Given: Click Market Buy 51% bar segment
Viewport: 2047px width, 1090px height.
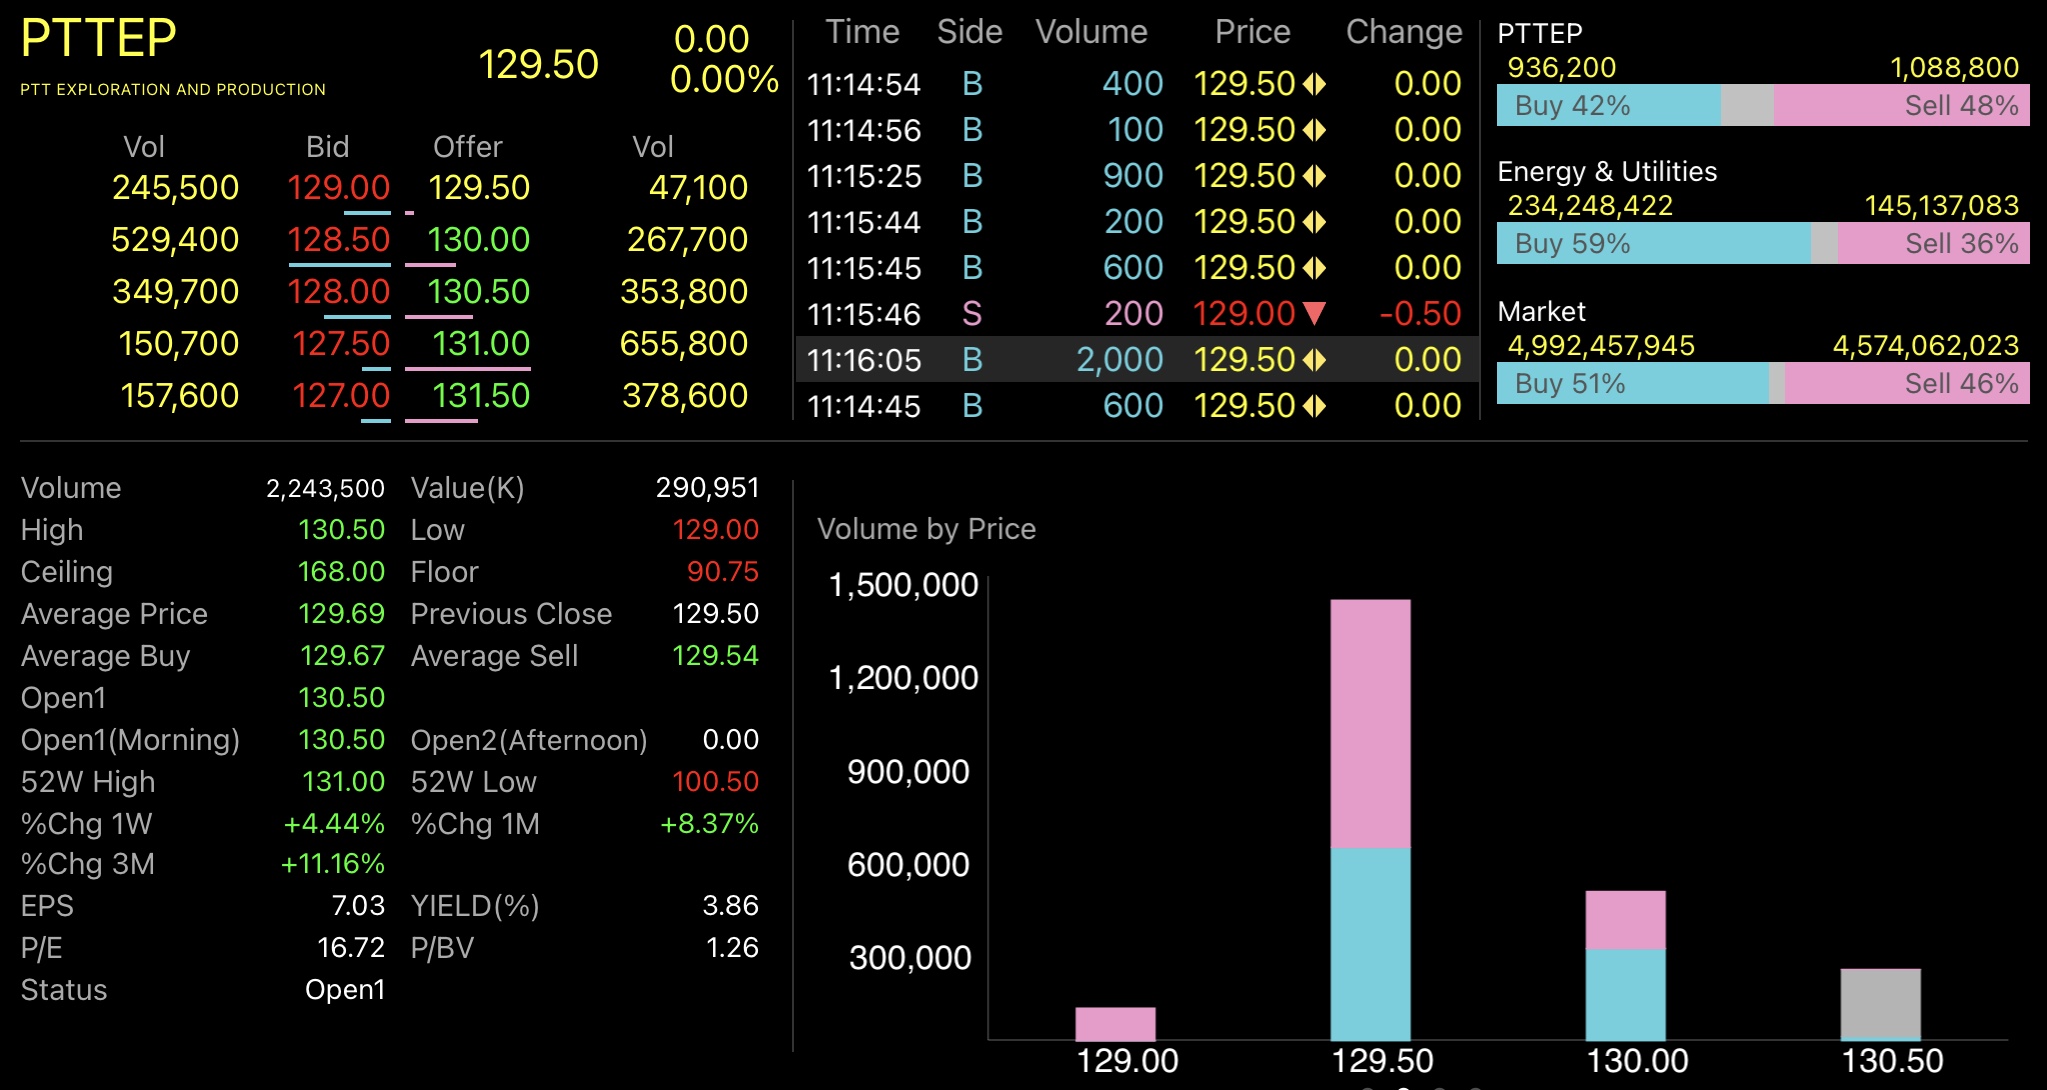Looking at the screenshot, I should coord(1632,384).
